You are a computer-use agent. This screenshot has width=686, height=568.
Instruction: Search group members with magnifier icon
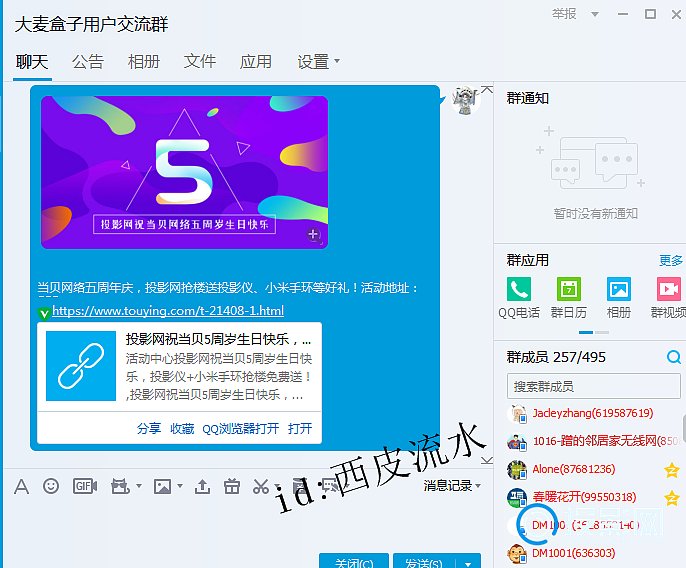coord(675,358)
